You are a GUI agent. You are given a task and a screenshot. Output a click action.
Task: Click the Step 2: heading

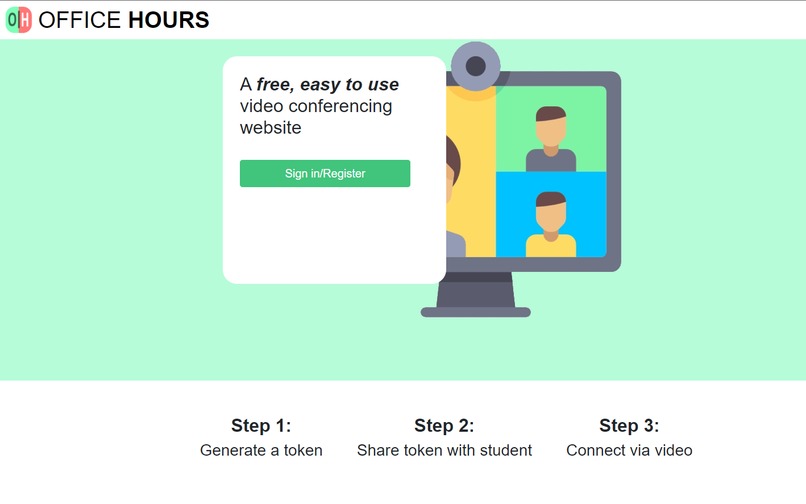[x=444, y=425]
